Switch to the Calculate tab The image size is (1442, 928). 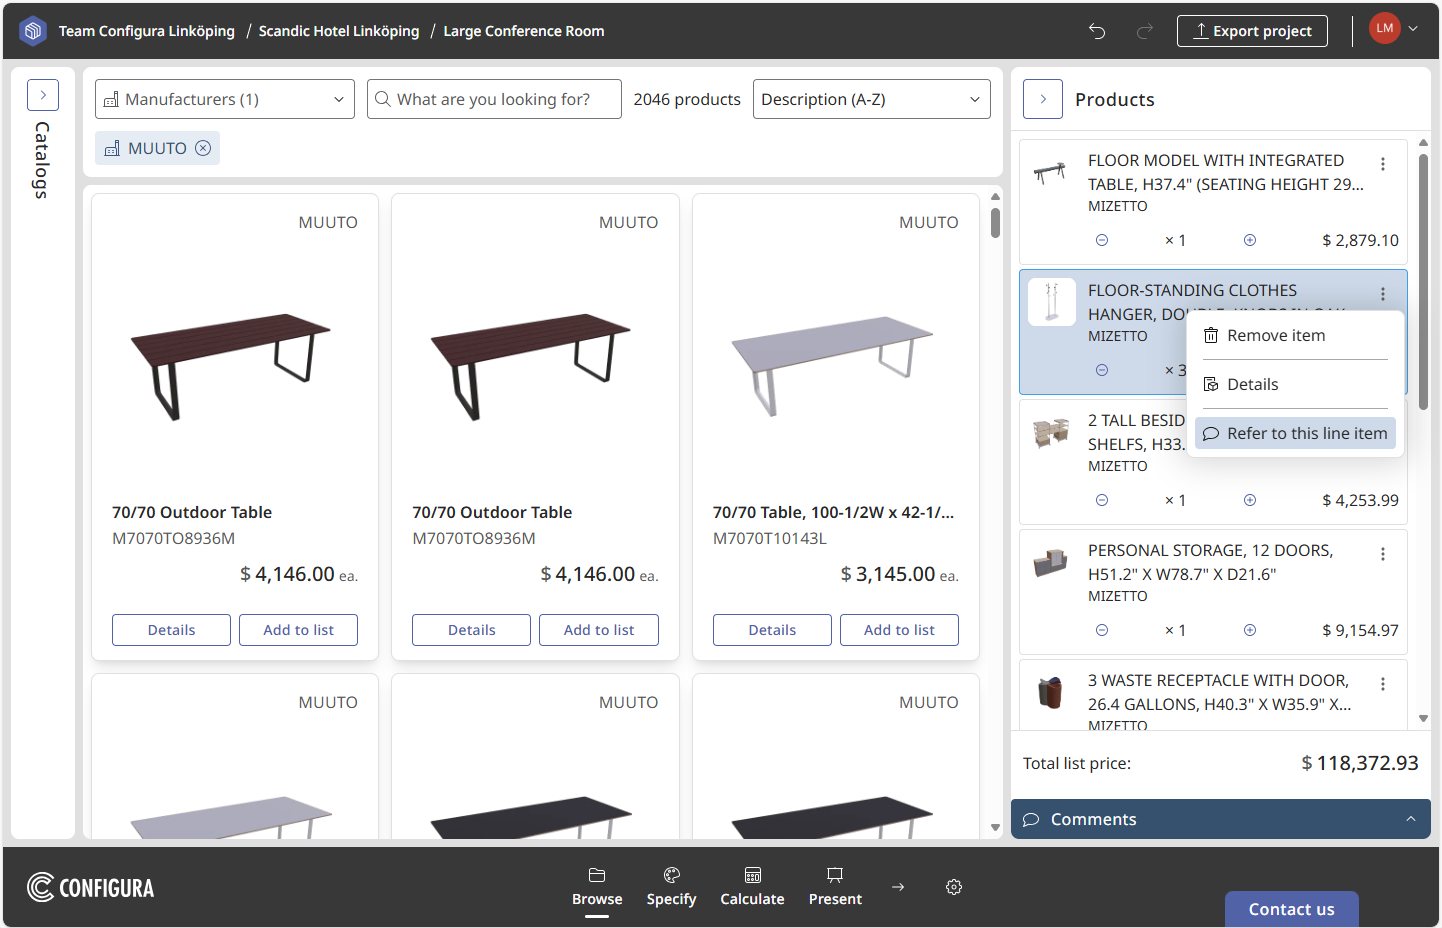[x=752, y=887]
